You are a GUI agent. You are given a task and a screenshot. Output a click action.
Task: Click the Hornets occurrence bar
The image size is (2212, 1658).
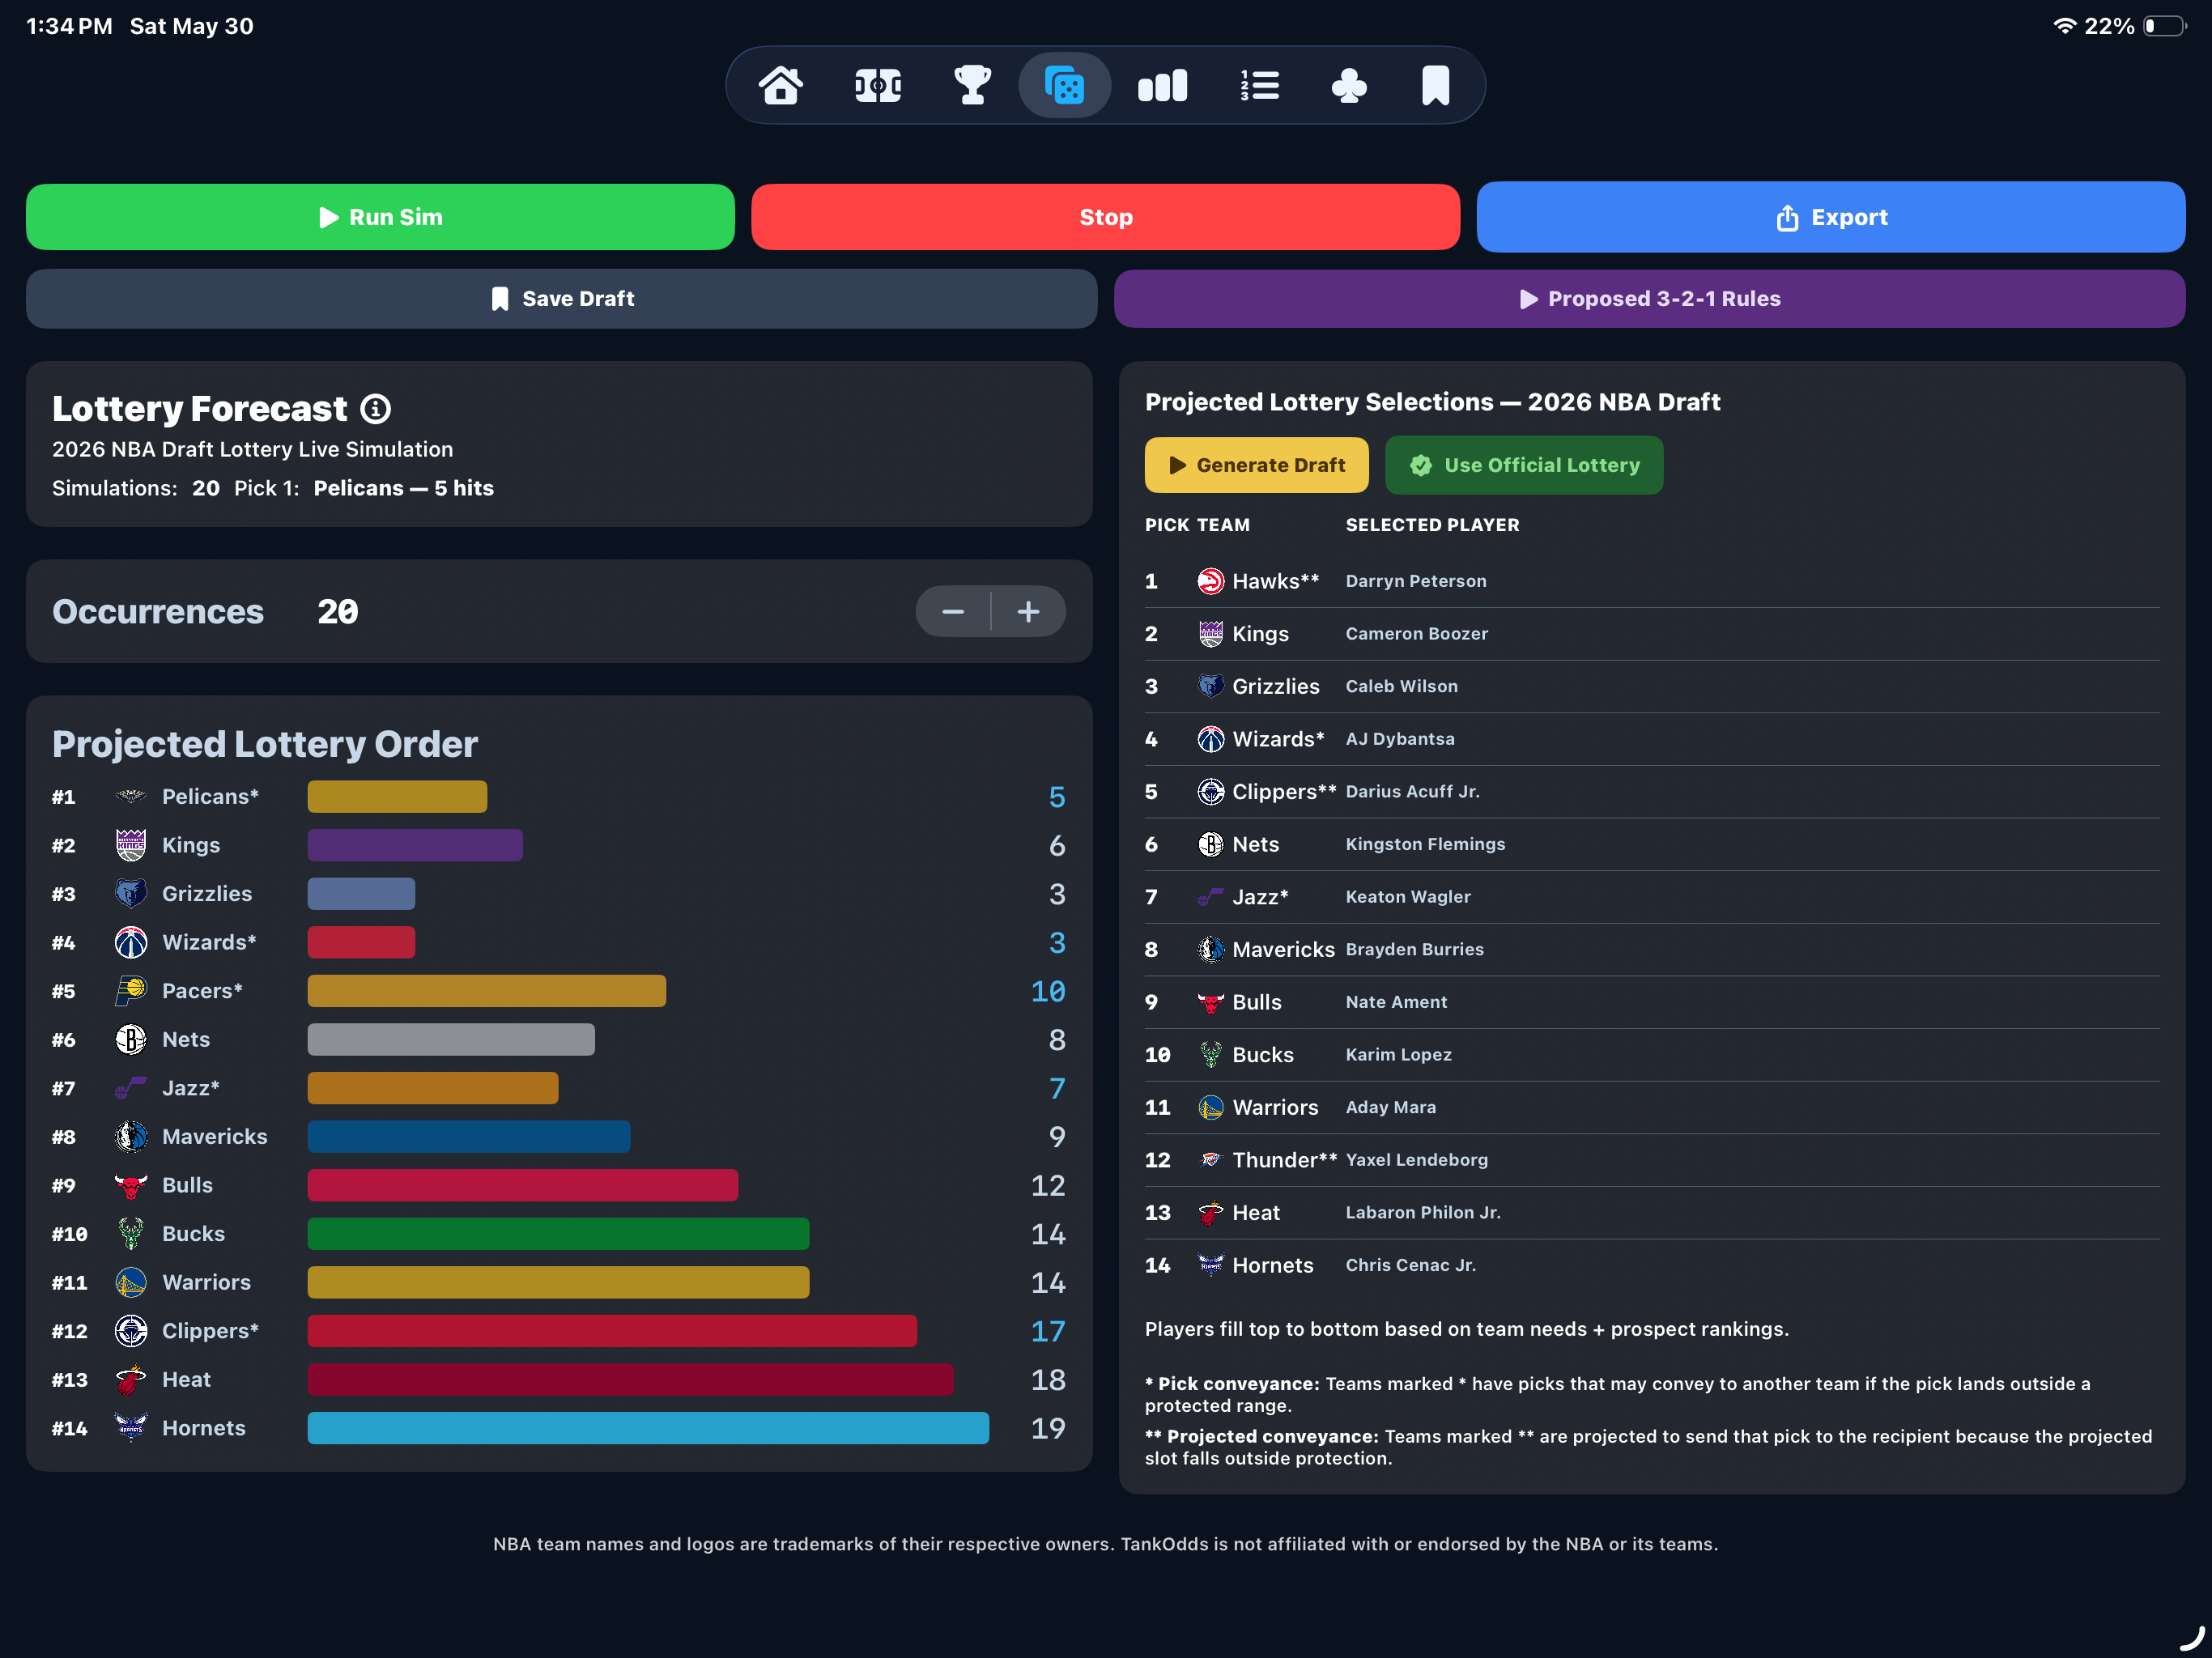[x=648, y=1427]
